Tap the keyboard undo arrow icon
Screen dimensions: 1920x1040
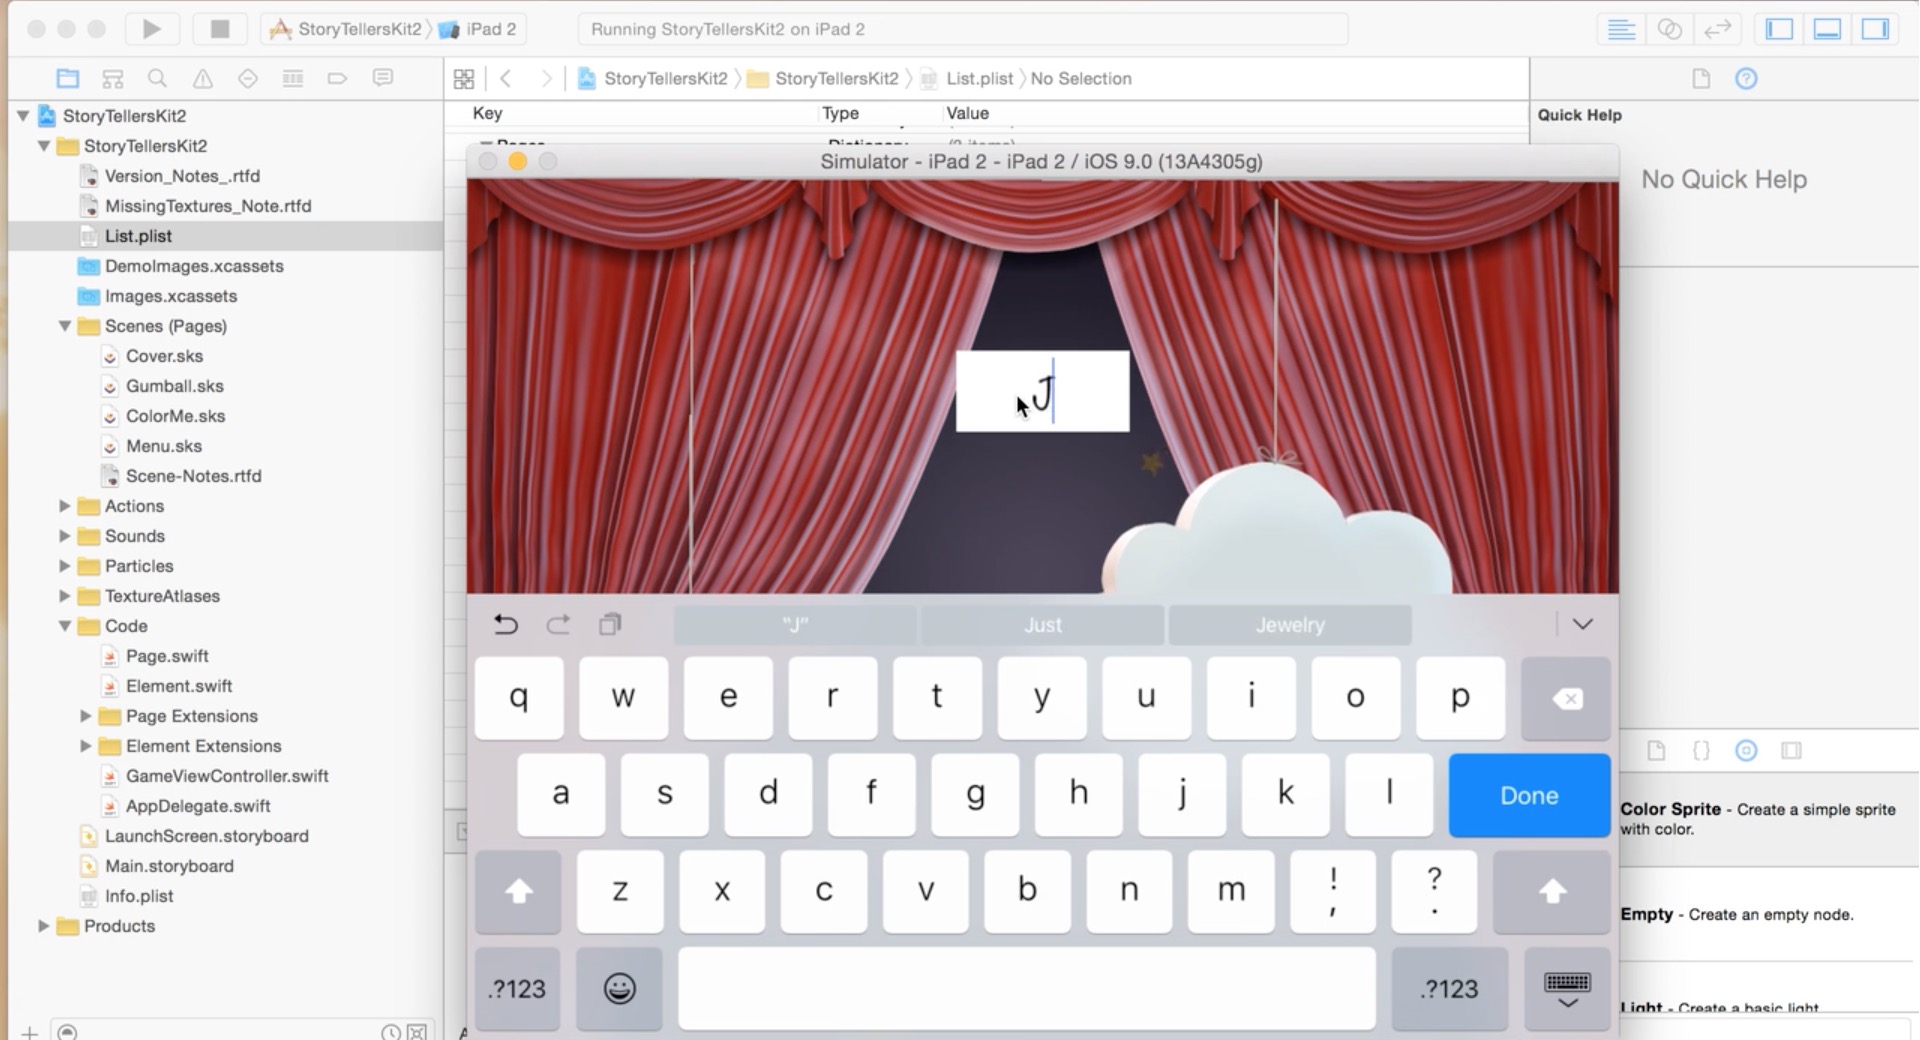click(506, 625)
